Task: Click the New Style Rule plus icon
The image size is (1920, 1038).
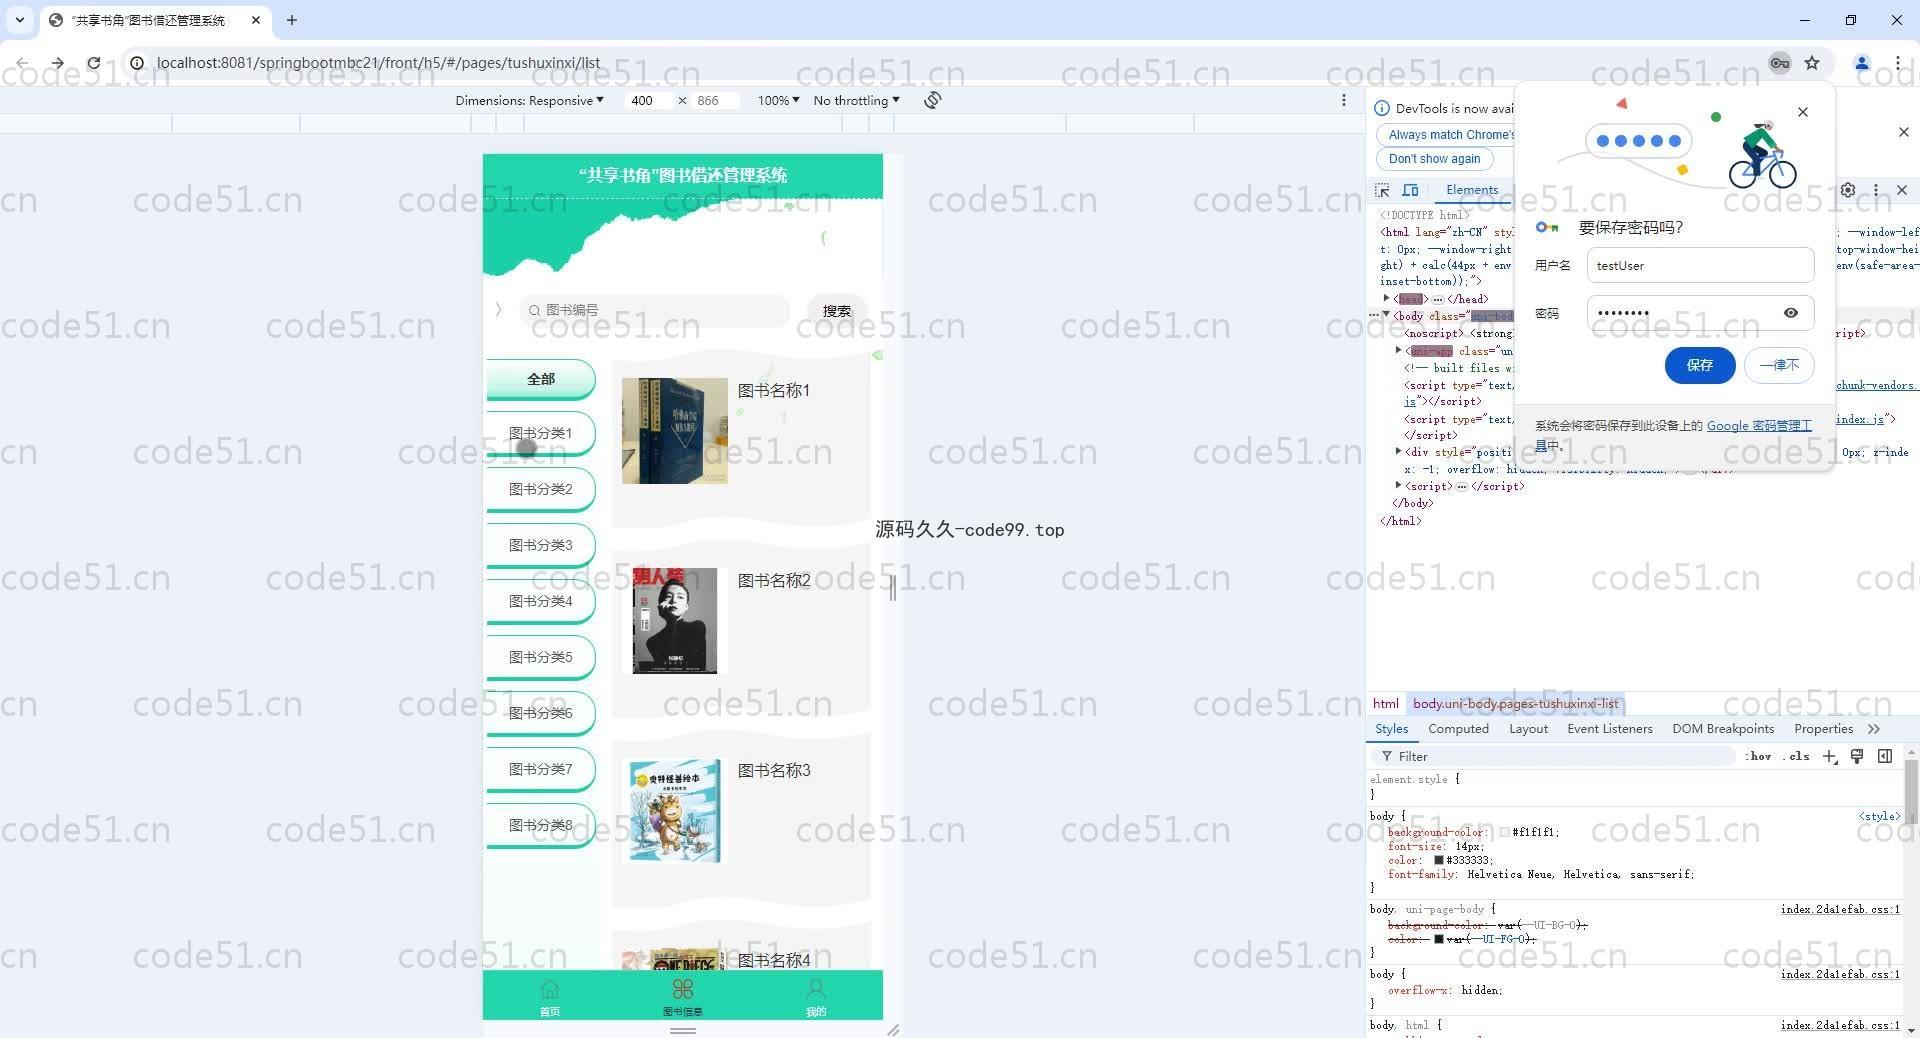Action: (x=1829, y=756)
